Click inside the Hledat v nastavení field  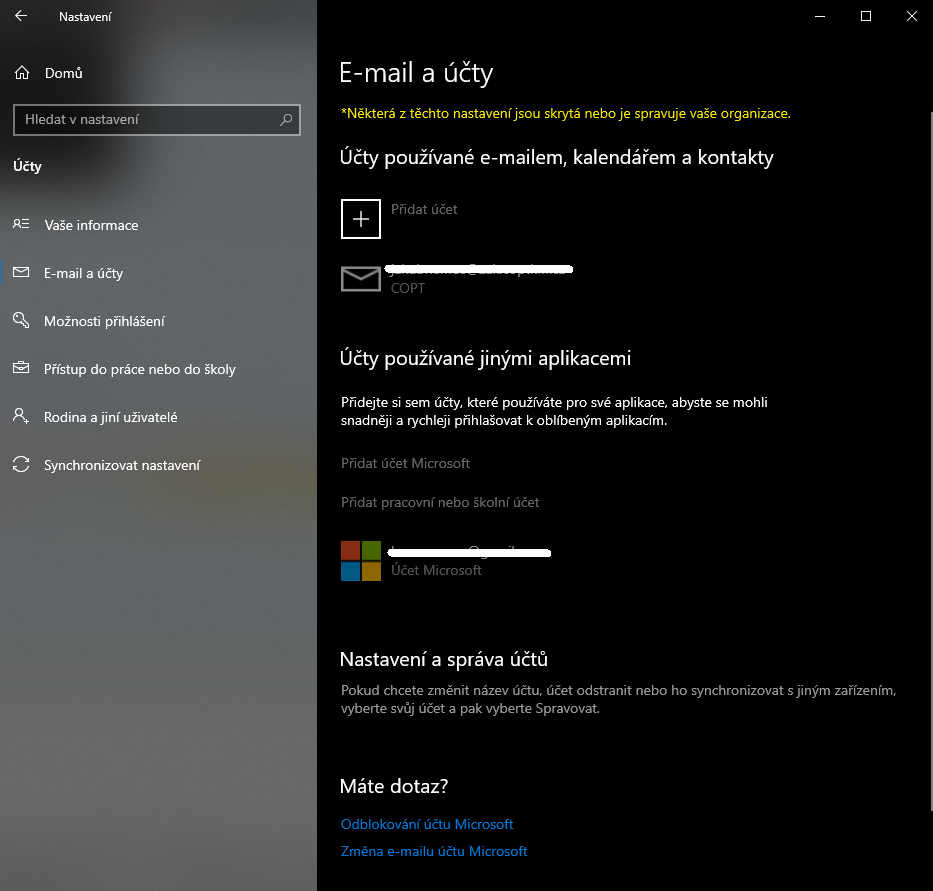[145, 119]
